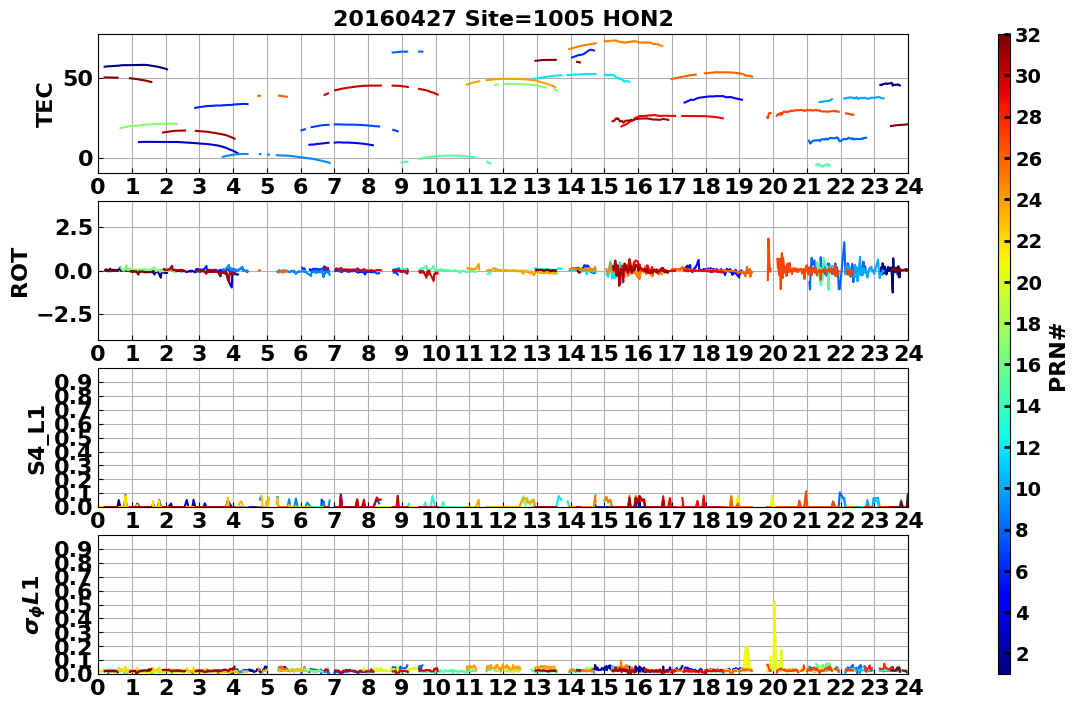This screenshot has width=1077, height=709.
Task: Click the "2" tick on the PRN colorbar
Action: [1022, 653]
